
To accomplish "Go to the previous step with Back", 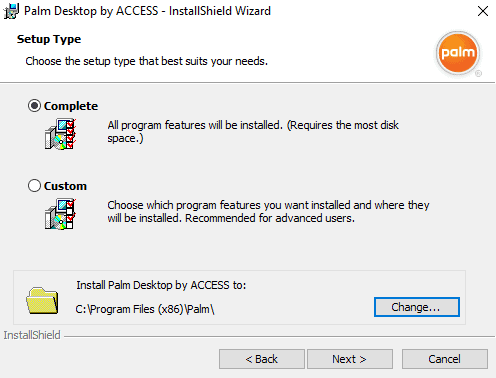I will [262, 359].
